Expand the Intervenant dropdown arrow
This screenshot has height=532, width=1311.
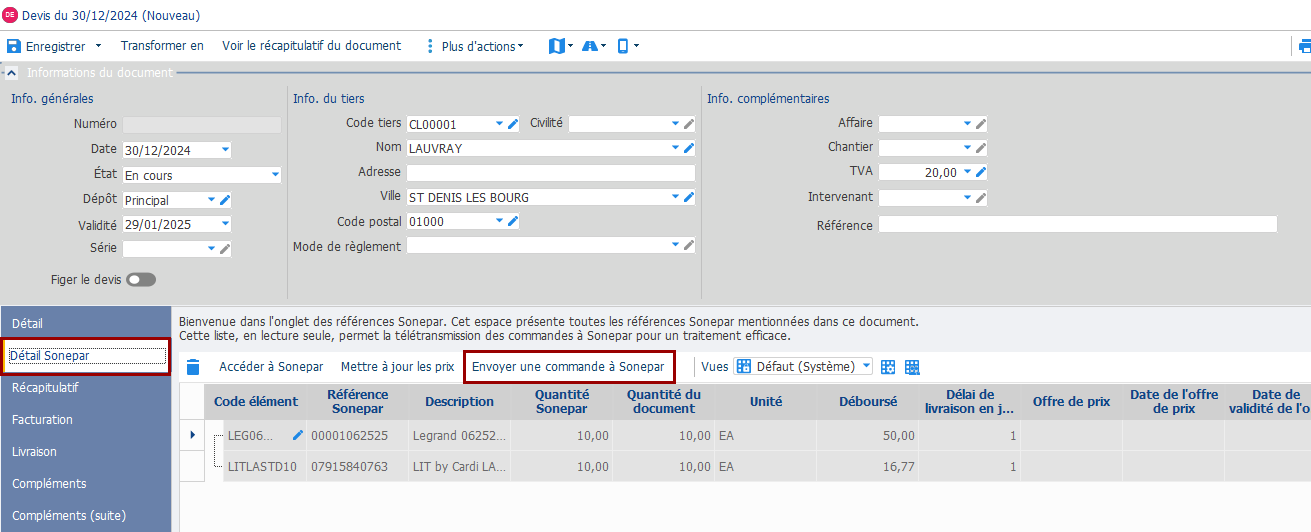click(968, 198)
